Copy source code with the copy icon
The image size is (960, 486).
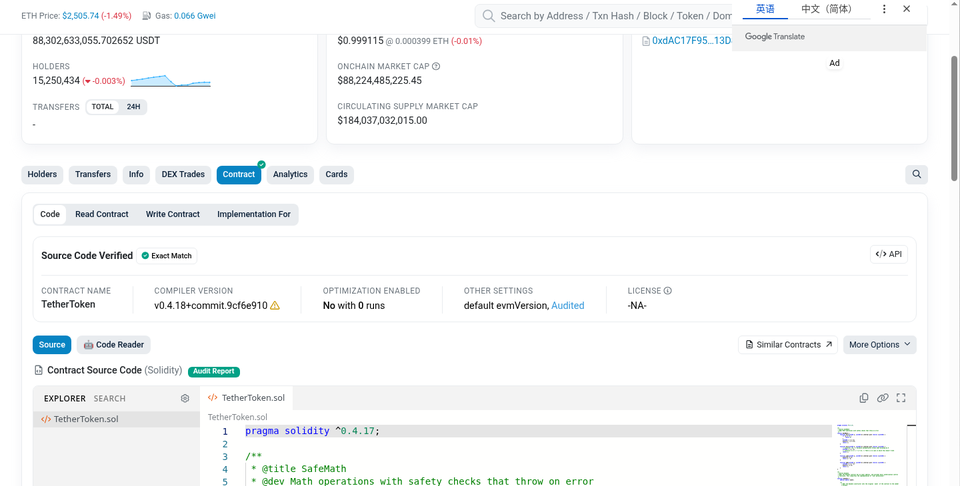864,398
